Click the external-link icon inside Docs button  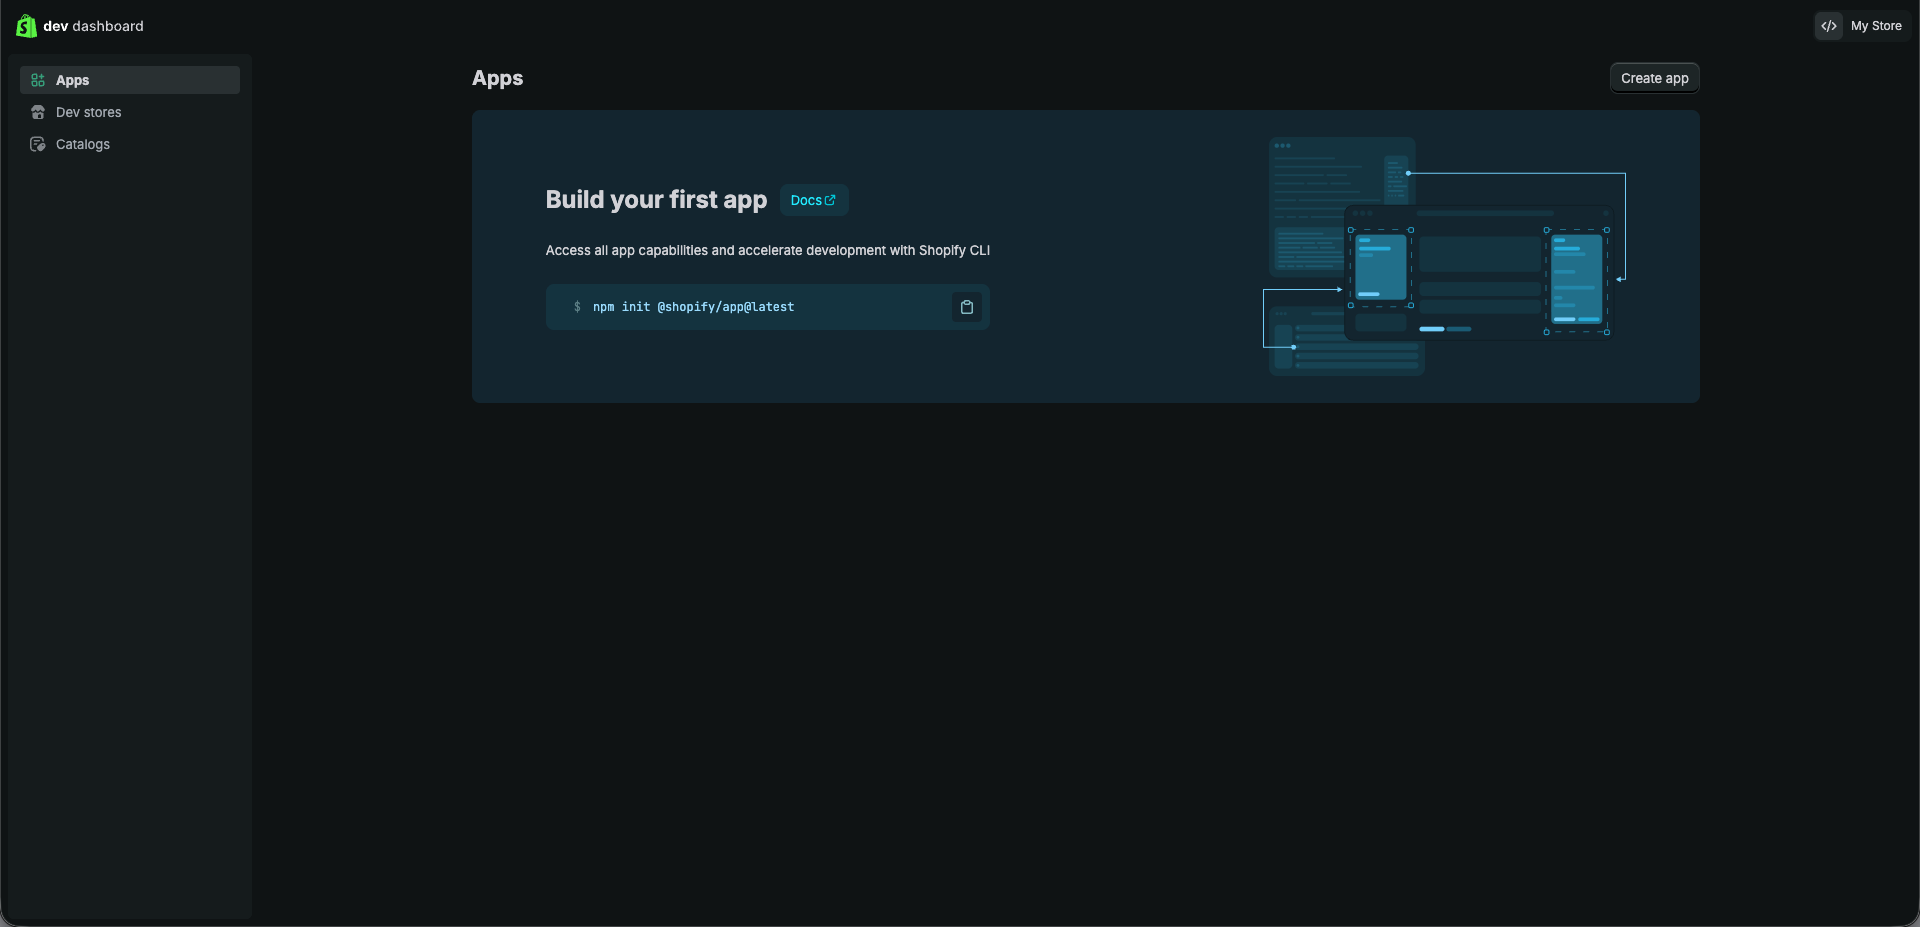(831, 199)
